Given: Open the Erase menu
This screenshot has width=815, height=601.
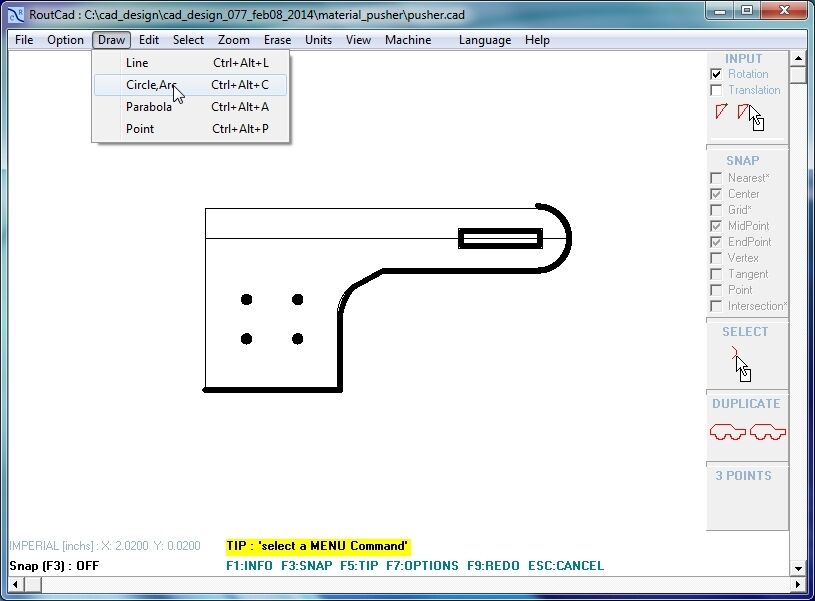Looking at the screenshot, I should click(277, 40).
